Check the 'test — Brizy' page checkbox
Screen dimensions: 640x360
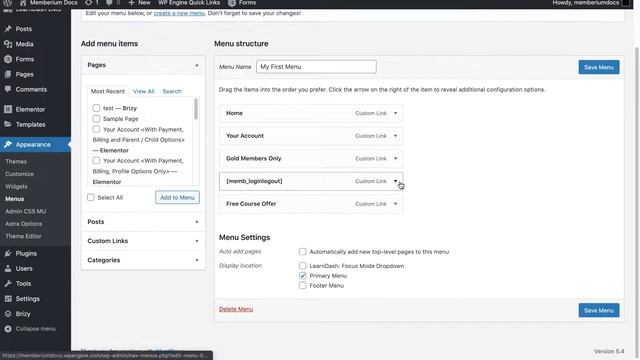[96, 108]
